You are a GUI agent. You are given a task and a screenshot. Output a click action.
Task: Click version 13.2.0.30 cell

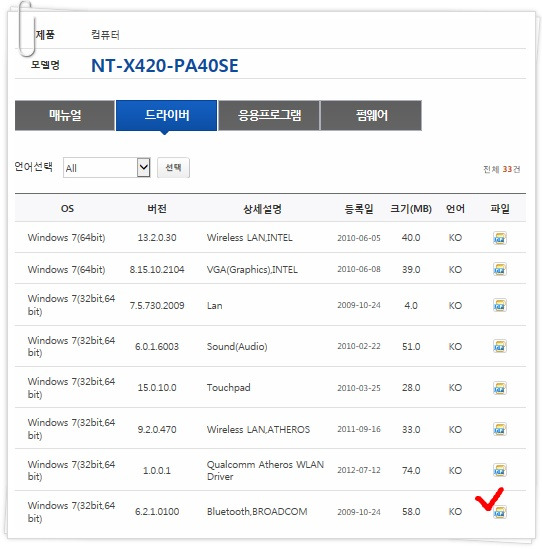pos(157,238)
